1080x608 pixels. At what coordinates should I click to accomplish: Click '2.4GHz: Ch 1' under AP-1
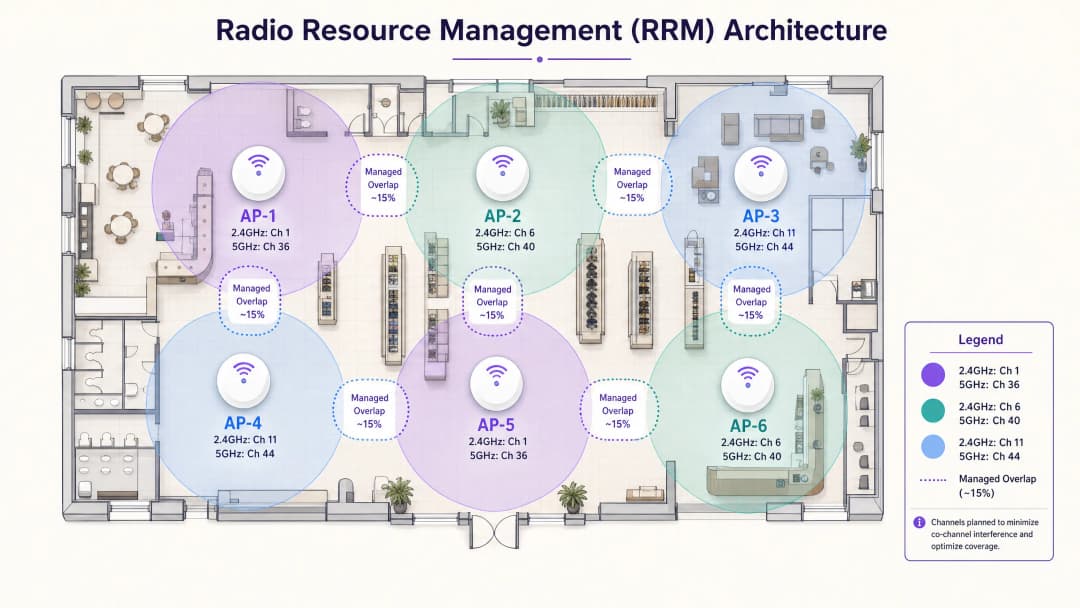pos(260,233)
